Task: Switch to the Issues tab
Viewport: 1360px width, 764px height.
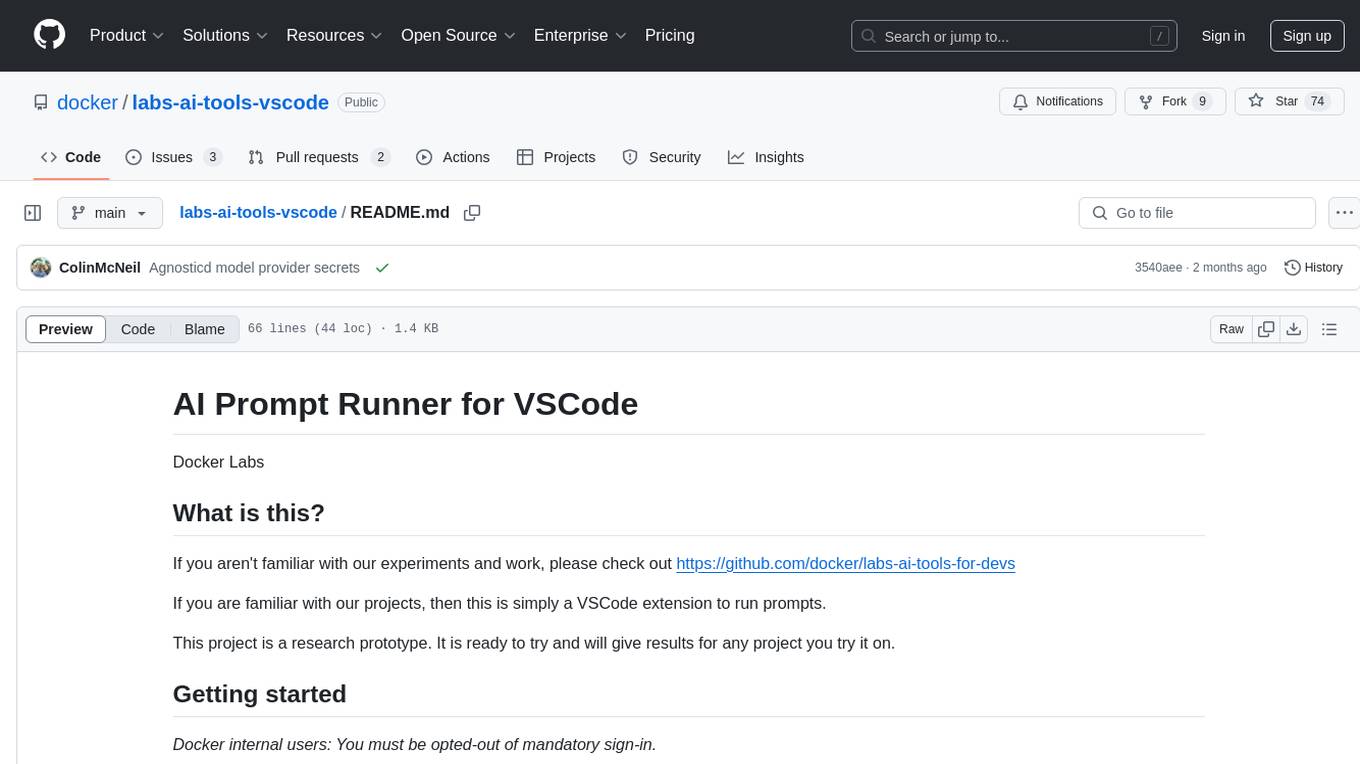Action: (x=174, y=157)
